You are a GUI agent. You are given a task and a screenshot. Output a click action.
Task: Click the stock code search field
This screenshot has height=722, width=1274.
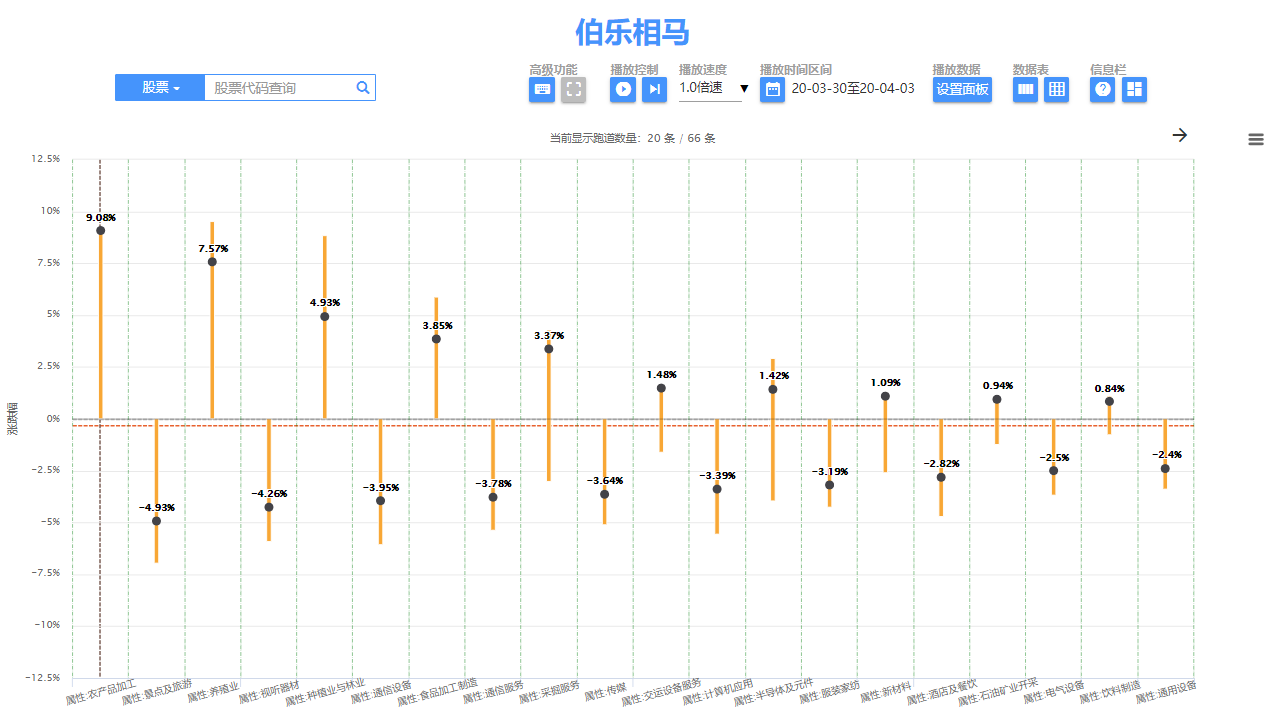(x=280, y=88)
